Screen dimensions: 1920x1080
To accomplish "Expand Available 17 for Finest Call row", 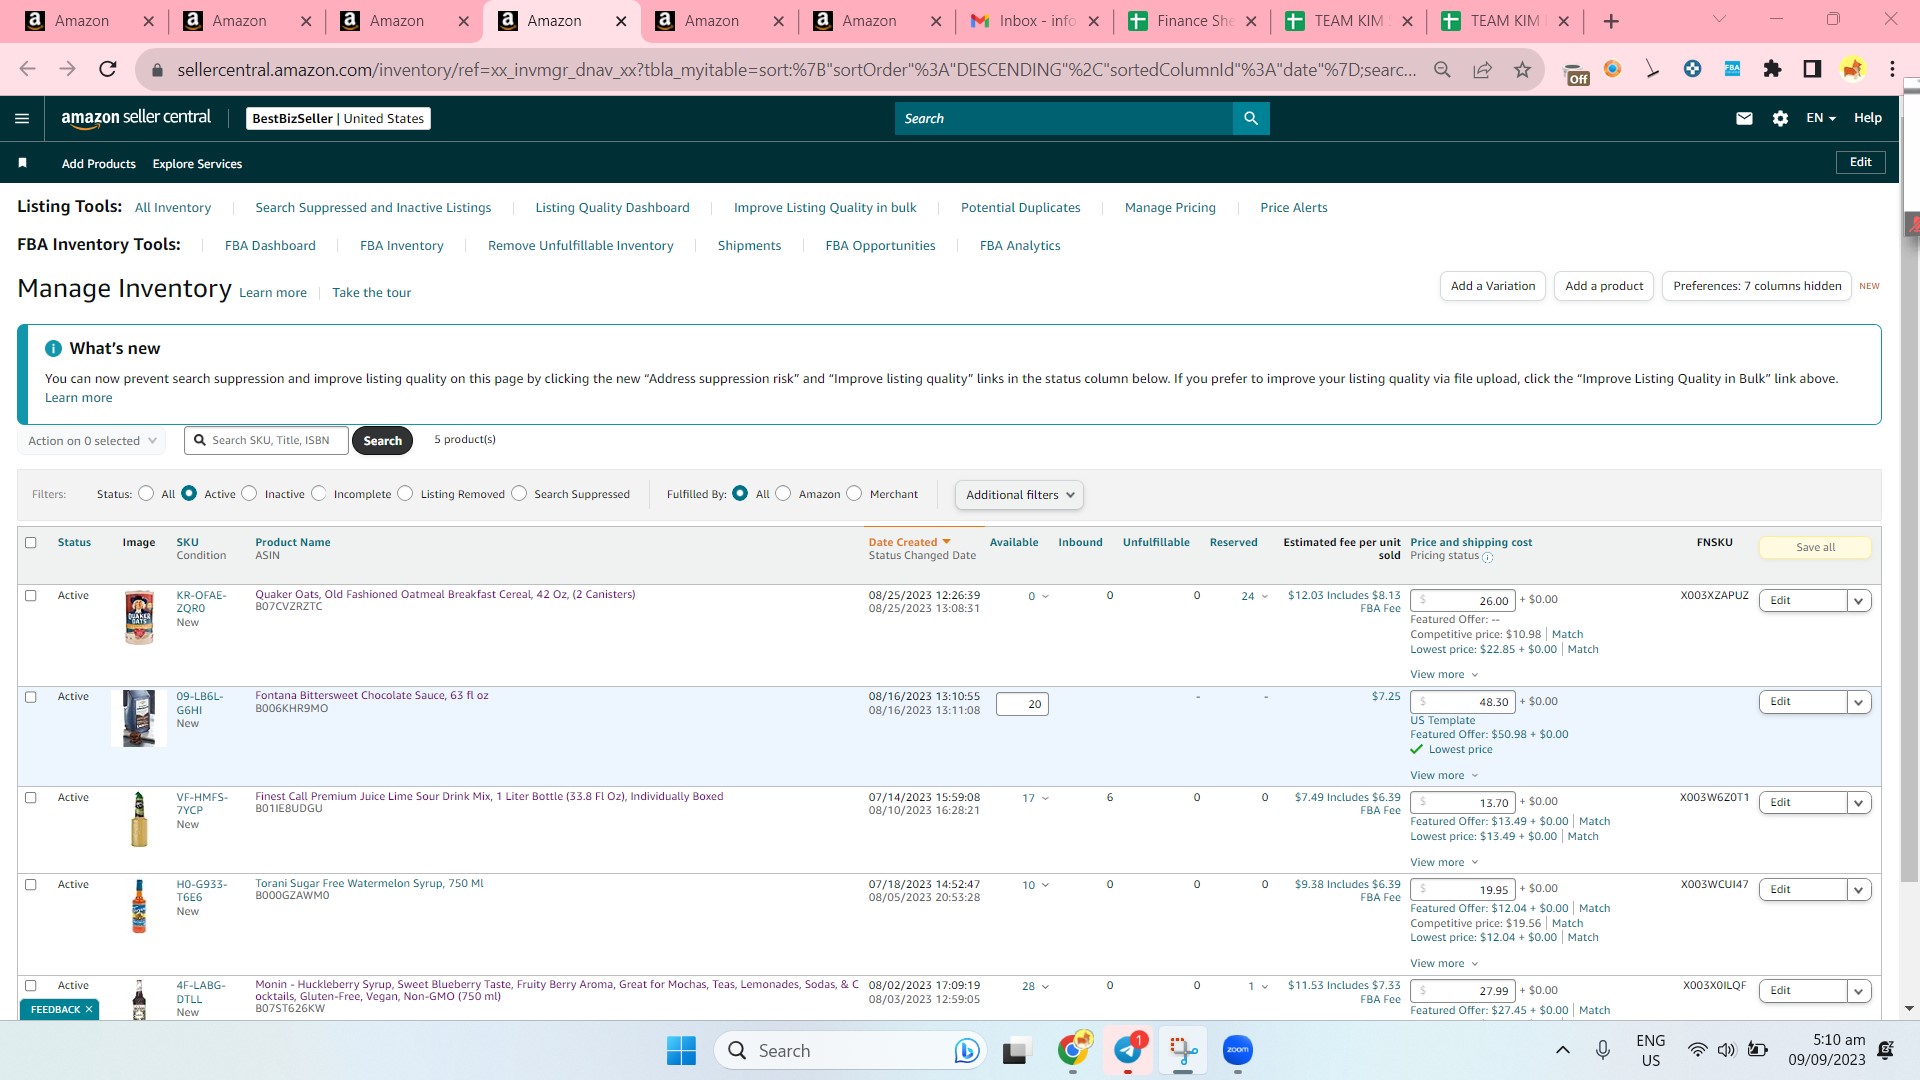I will point(1035,798).
